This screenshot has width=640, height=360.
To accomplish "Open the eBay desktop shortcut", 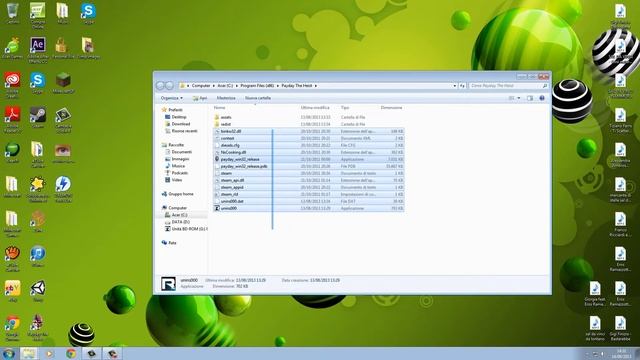I will pos(12,291).
